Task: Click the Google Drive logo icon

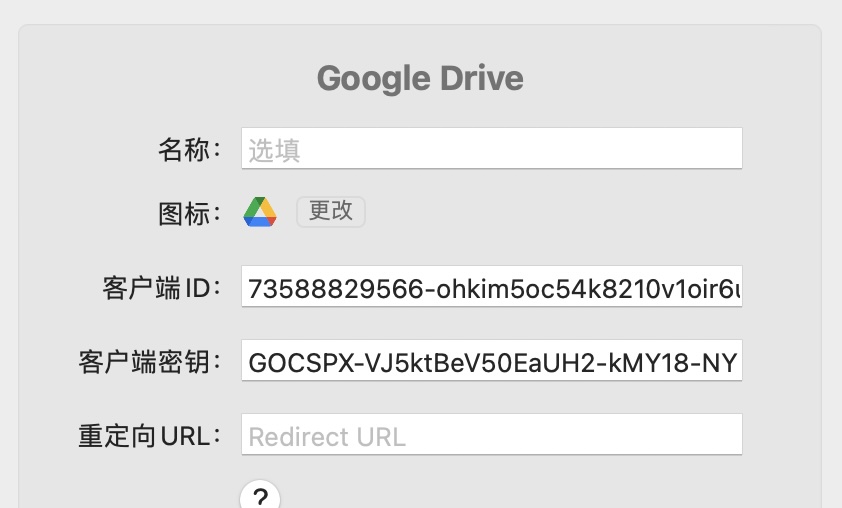Action: 260,212
